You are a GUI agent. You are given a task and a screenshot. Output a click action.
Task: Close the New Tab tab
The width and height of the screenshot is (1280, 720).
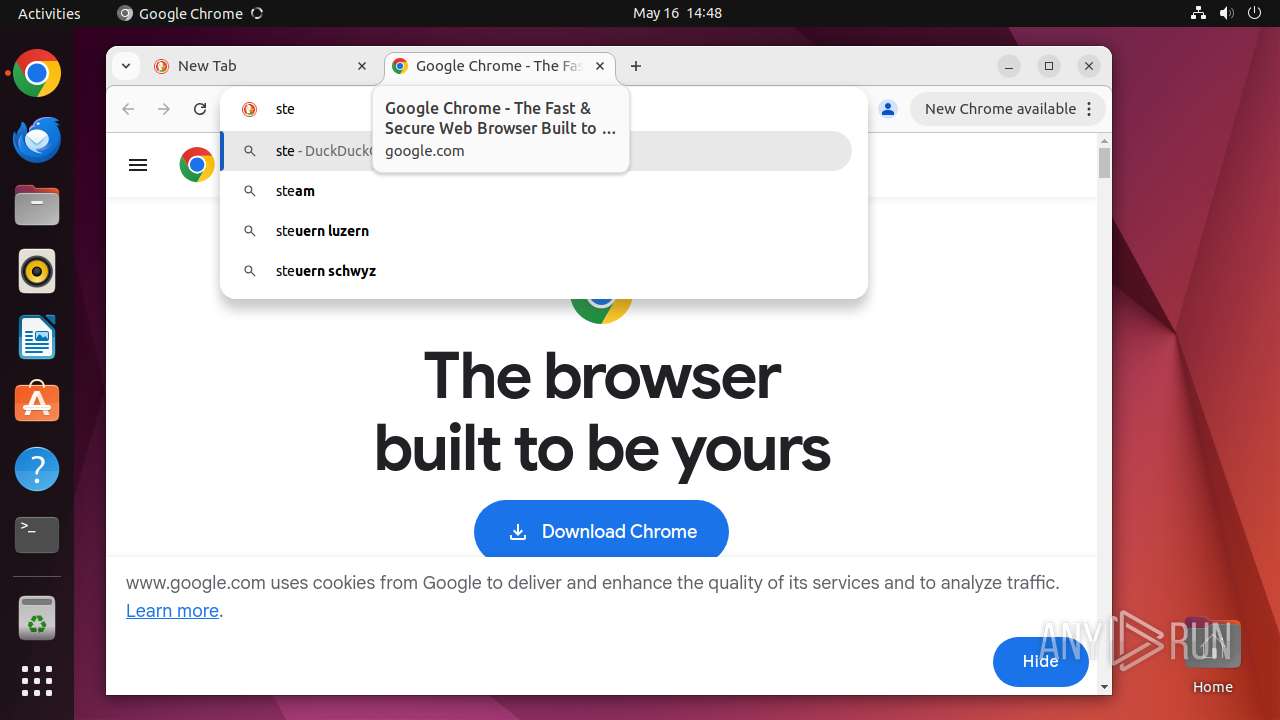tap(362, 66)
